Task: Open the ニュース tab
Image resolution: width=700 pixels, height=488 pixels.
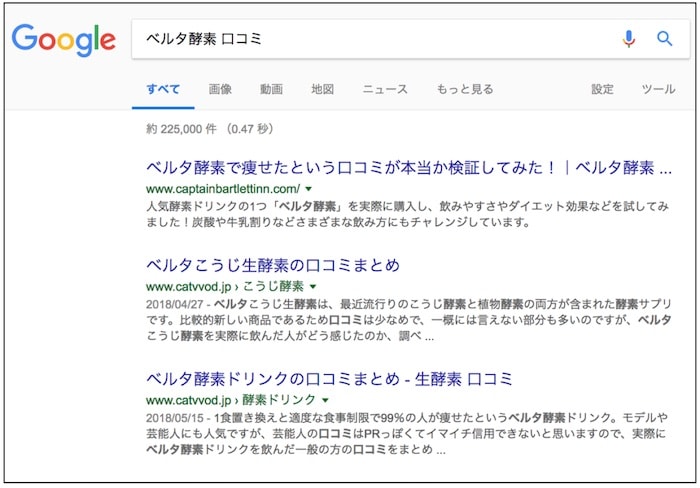Action: tap(385, 89)
